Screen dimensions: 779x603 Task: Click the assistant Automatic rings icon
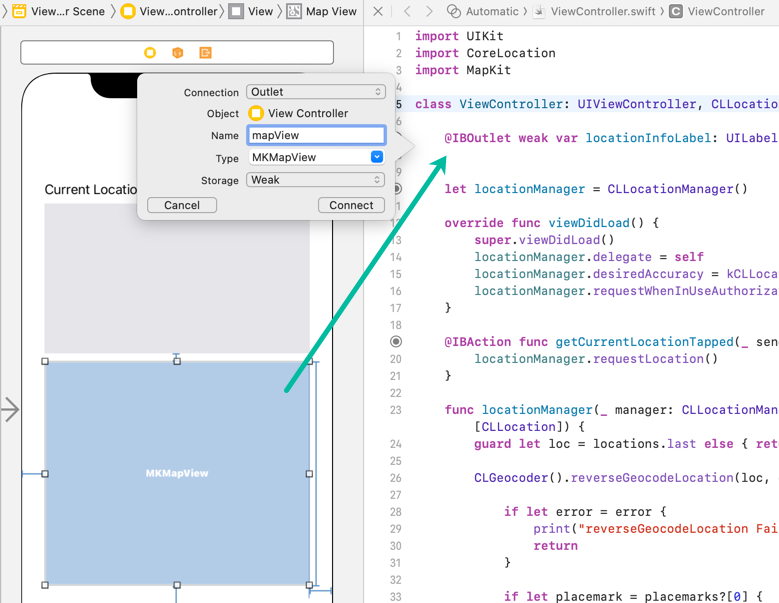[x=454, y=11]
